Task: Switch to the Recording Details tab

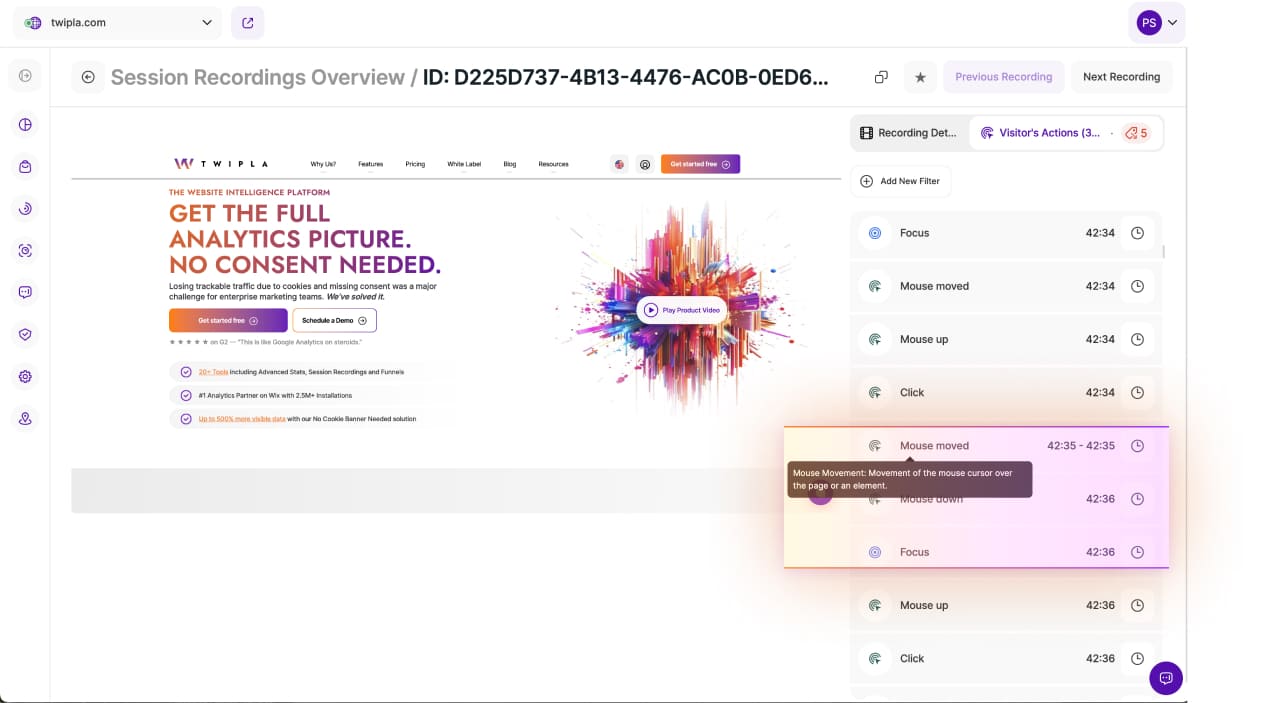Action: pyautogui.click(x=910, y=133)
